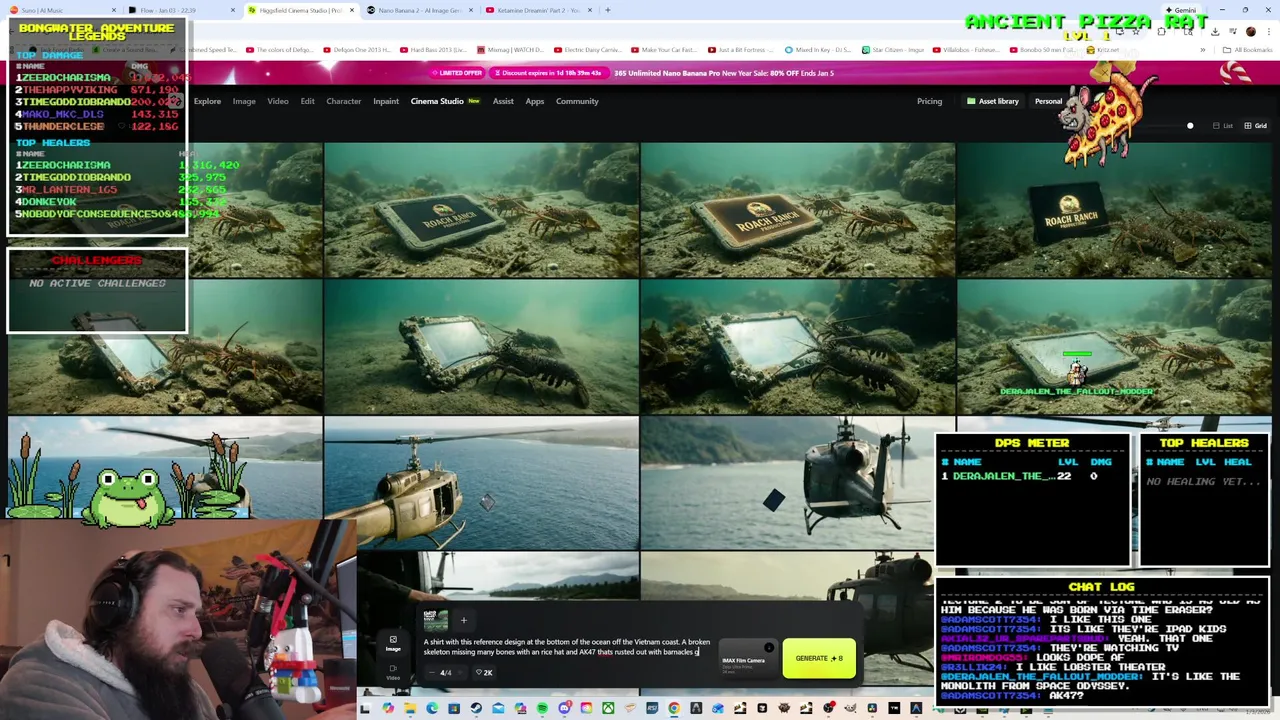Open the black Roach Ranch sign image
Image resolution: width=1280 pixels, height=720 pixels.
point(1114,209)
